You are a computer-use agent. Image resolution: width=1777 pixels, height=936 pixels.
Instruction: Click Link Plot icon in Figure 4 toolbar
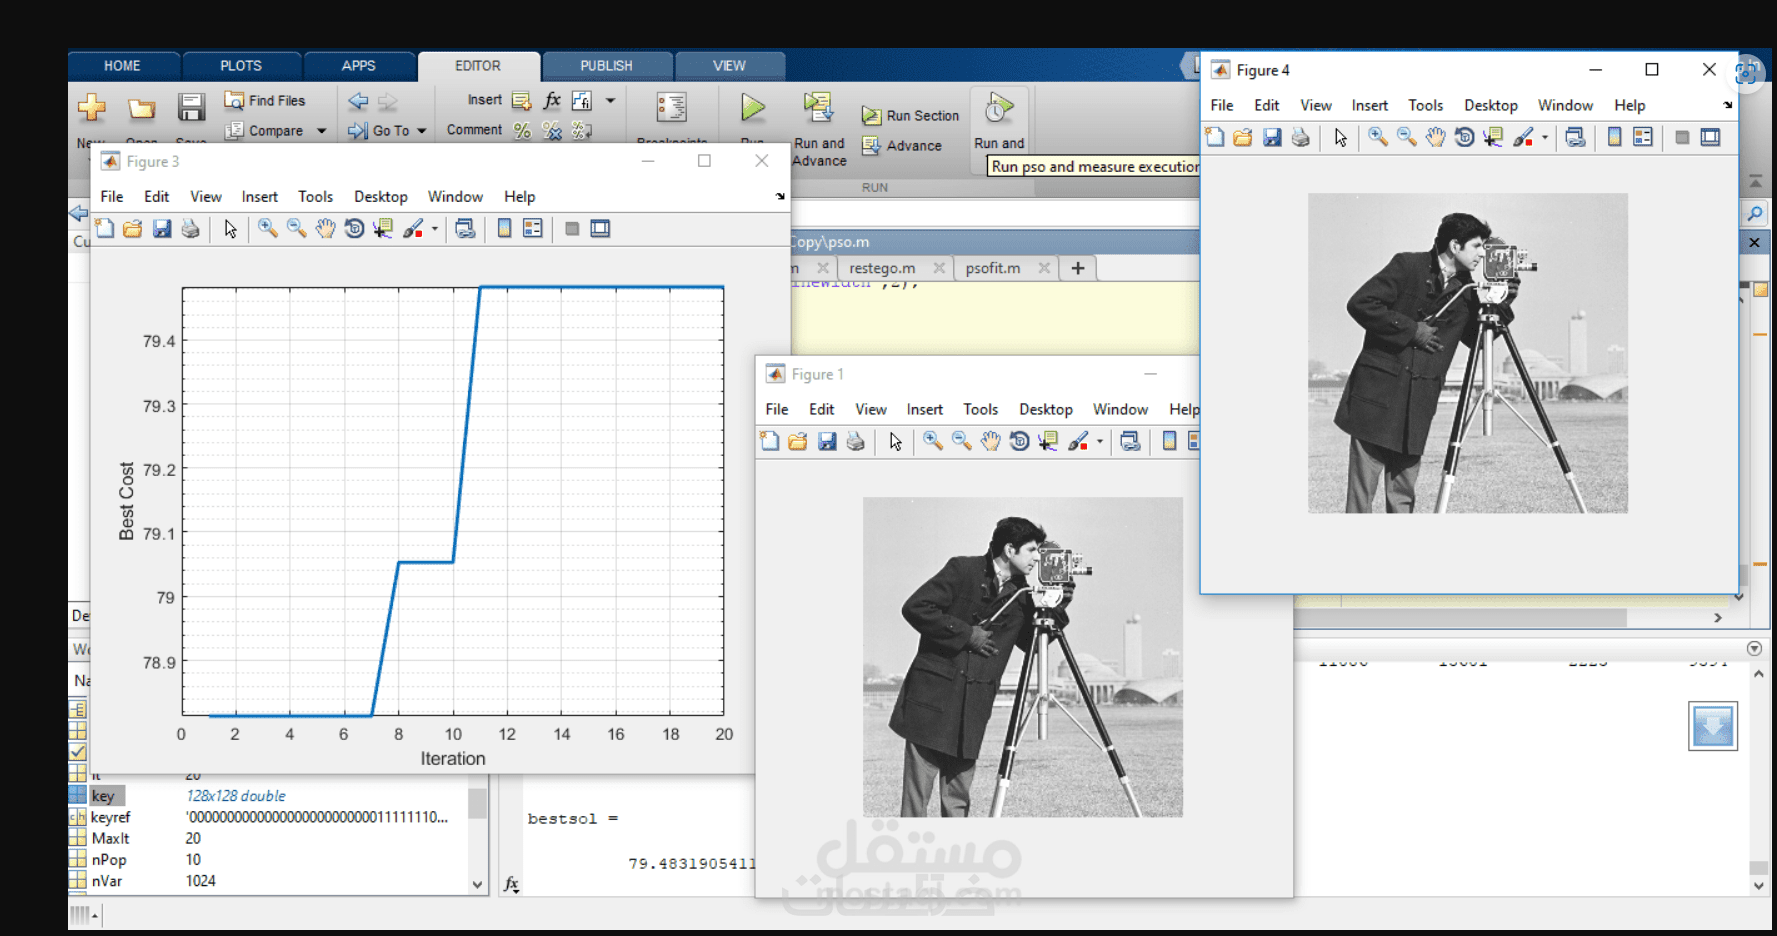[1575, 138]
